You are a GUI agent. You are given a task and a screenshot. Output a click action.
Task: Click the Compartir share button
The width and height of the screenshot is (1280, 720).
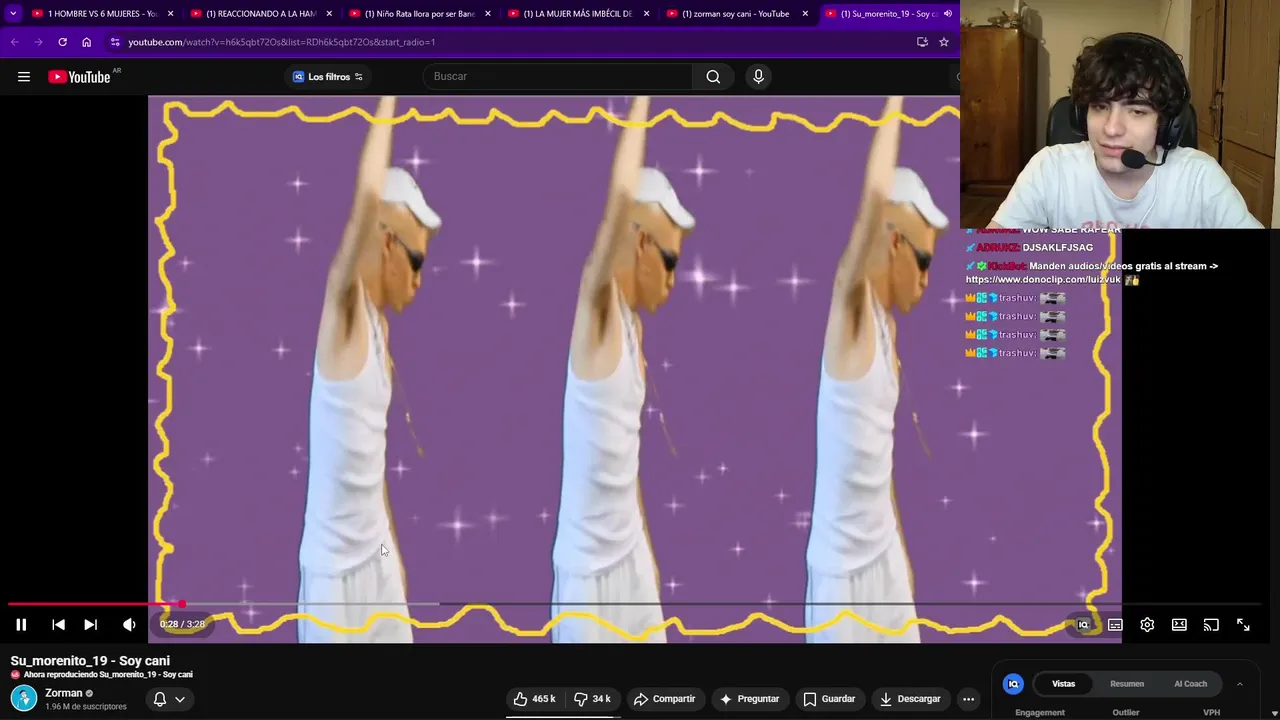pos(664,699)
